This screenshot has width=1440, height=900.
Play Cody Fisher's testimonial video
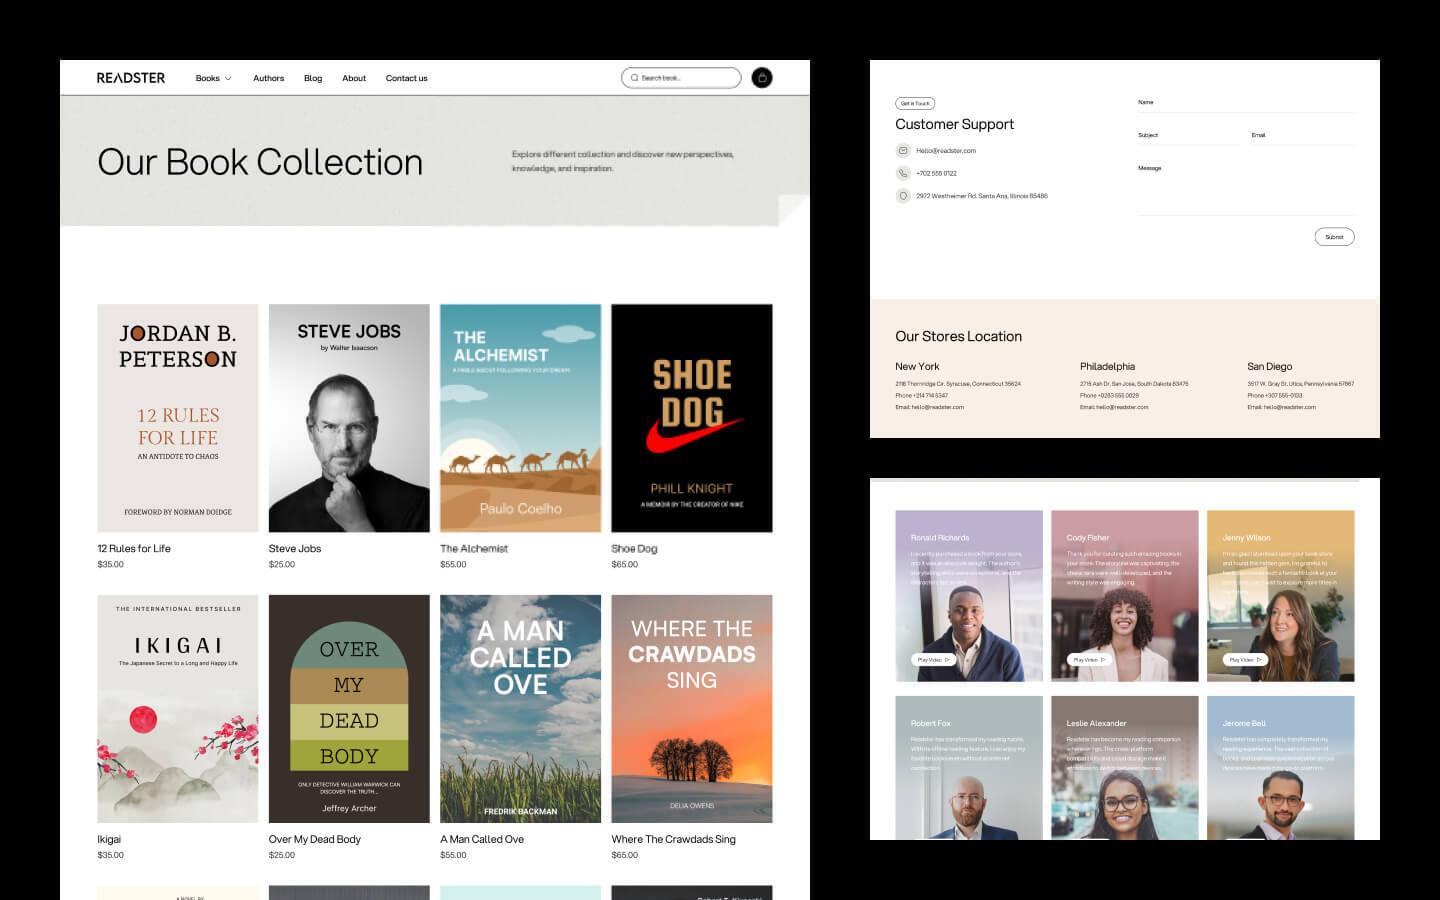[1090, 660]
